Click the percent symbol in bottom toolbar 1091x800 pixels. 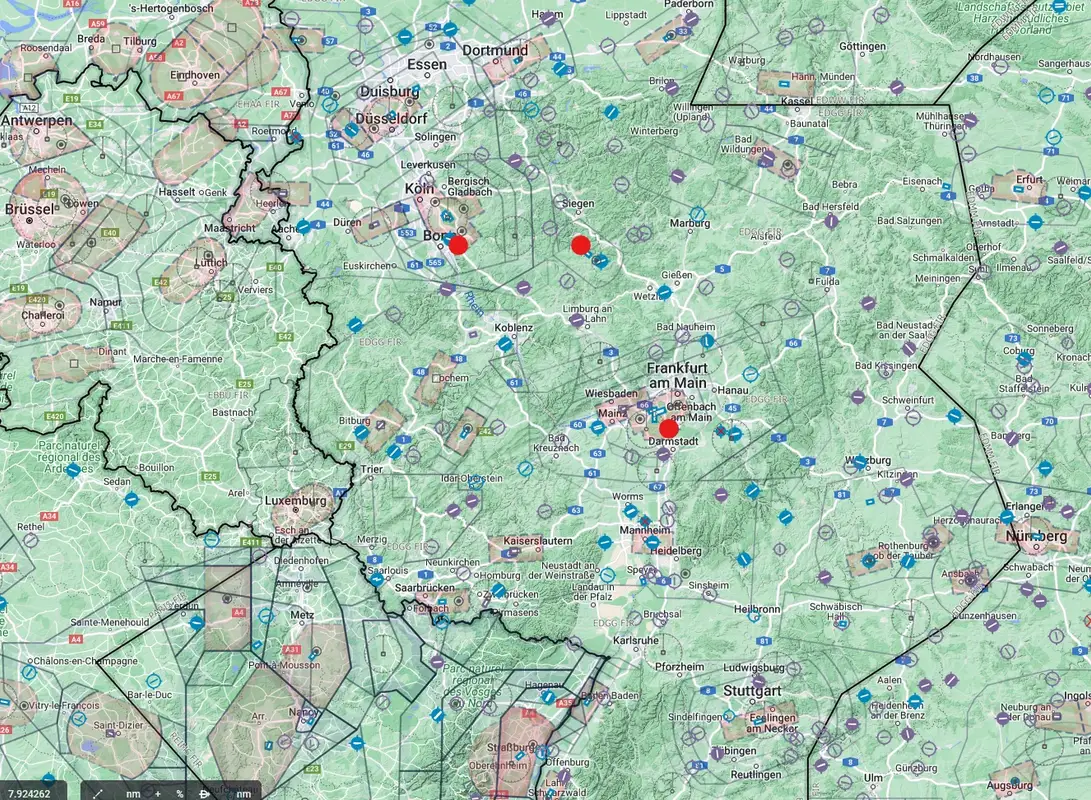[180, 794]
